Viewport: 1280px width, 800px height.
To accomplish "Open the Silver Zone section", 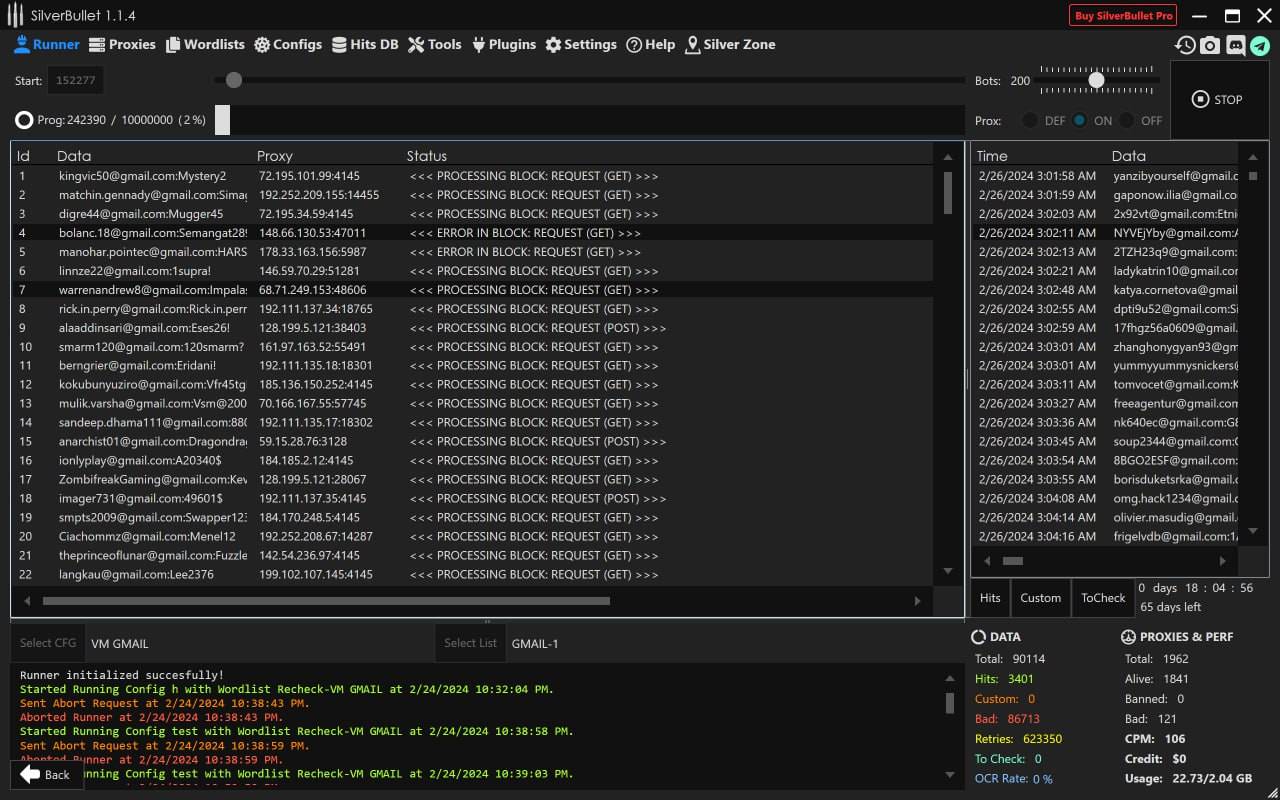I will tap(730, 44).
